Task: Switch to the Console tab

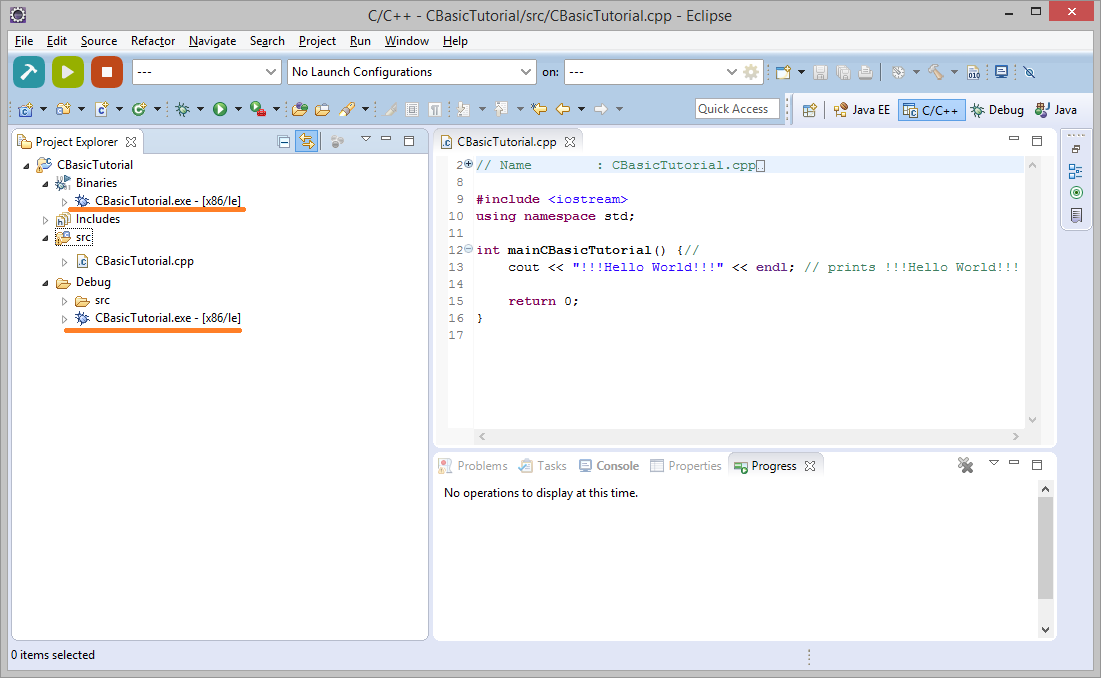Action: [609, 466]
